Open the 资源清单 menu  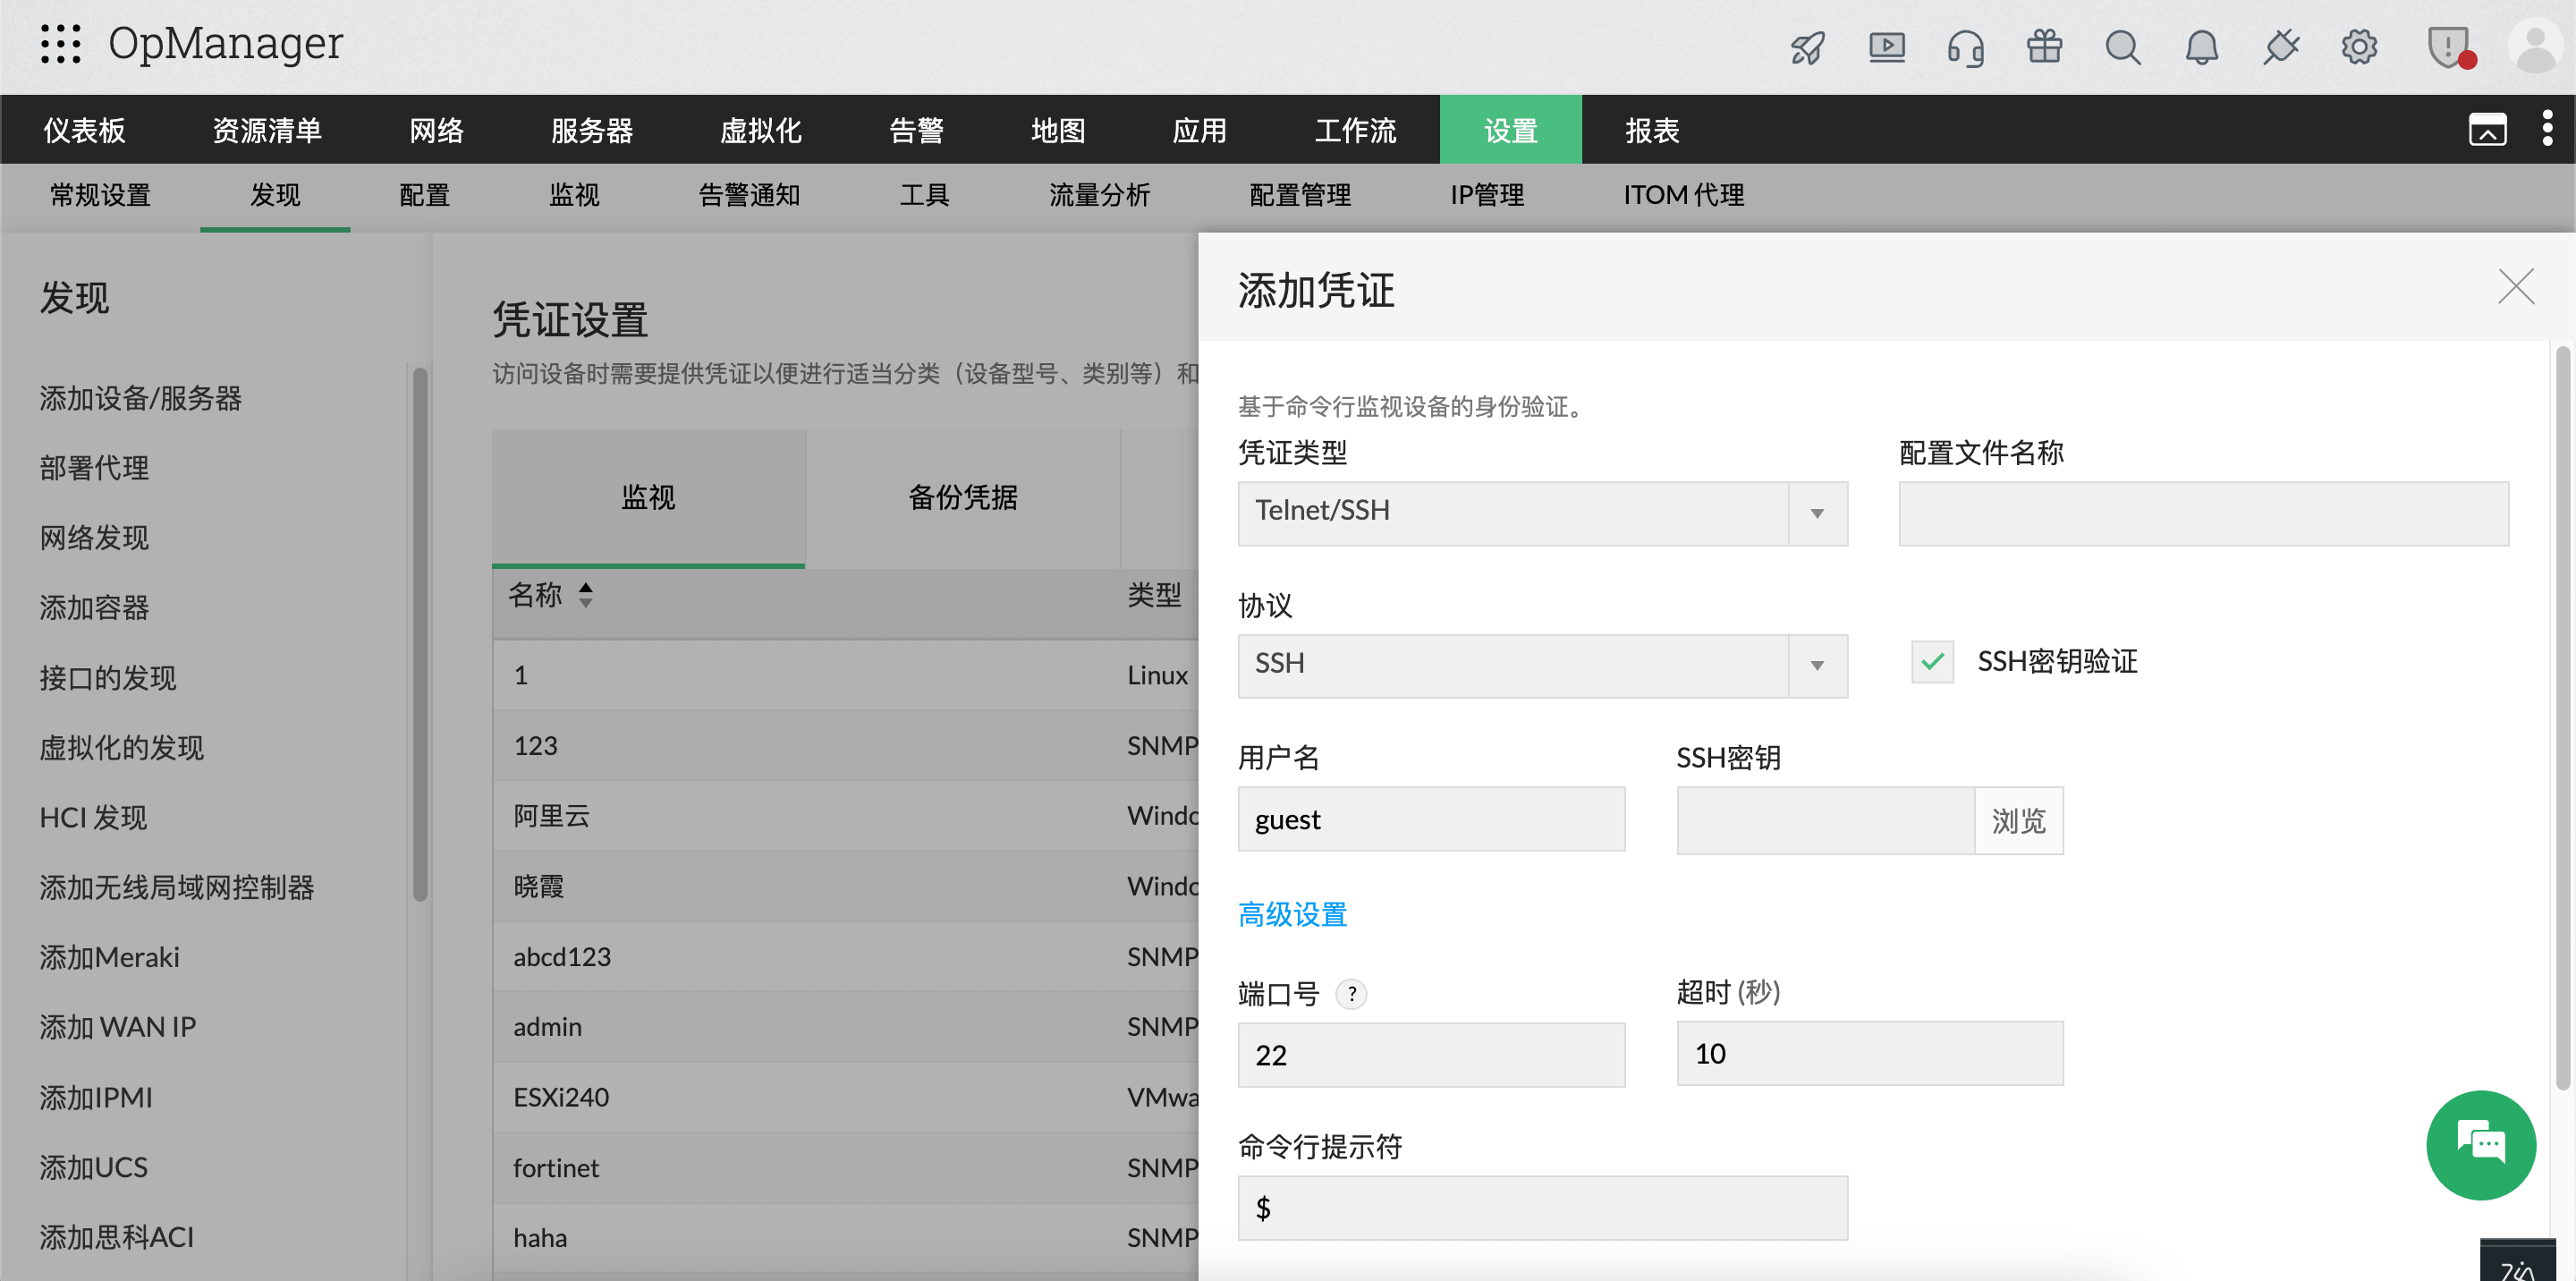click(267, 130)
